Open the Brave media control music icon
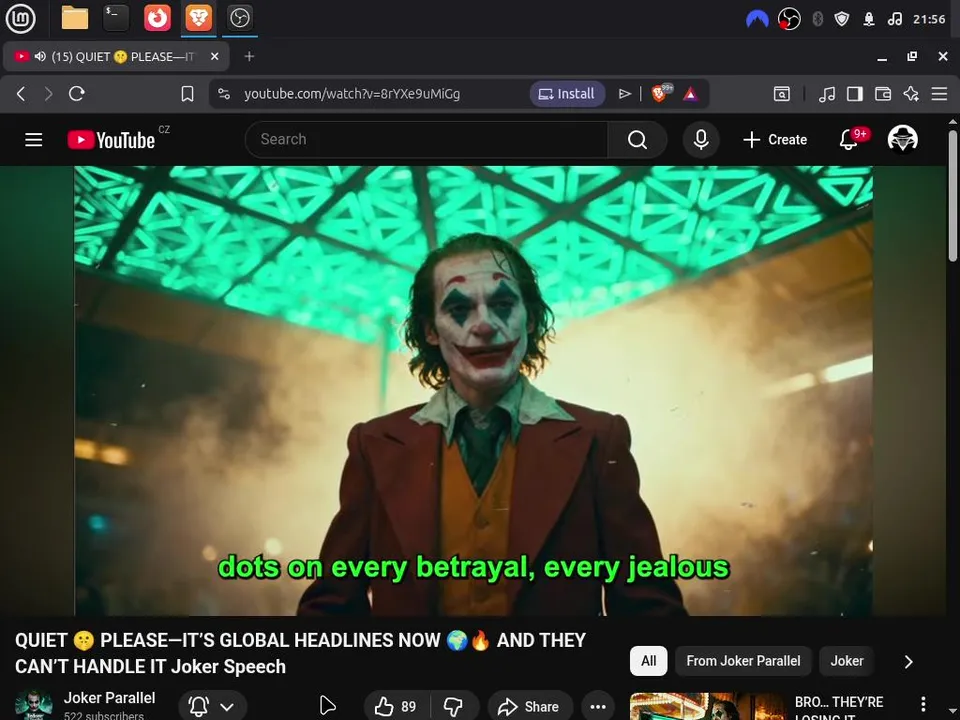This screenshot has height=720, width=960. point(827,94)
